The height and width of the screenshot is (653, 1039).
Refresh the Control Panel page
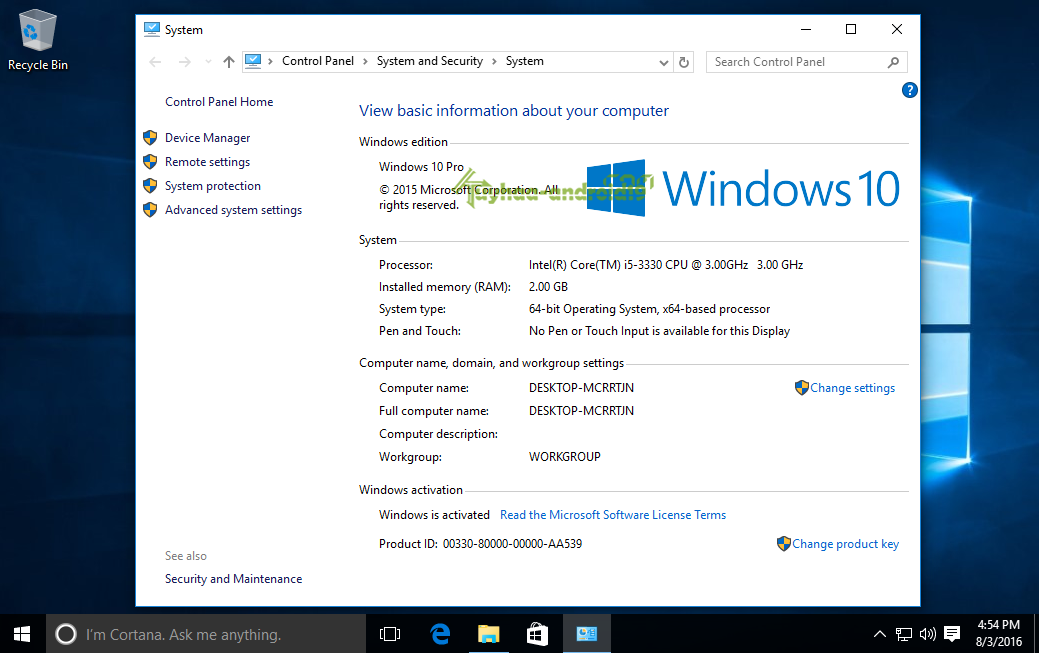684,62
